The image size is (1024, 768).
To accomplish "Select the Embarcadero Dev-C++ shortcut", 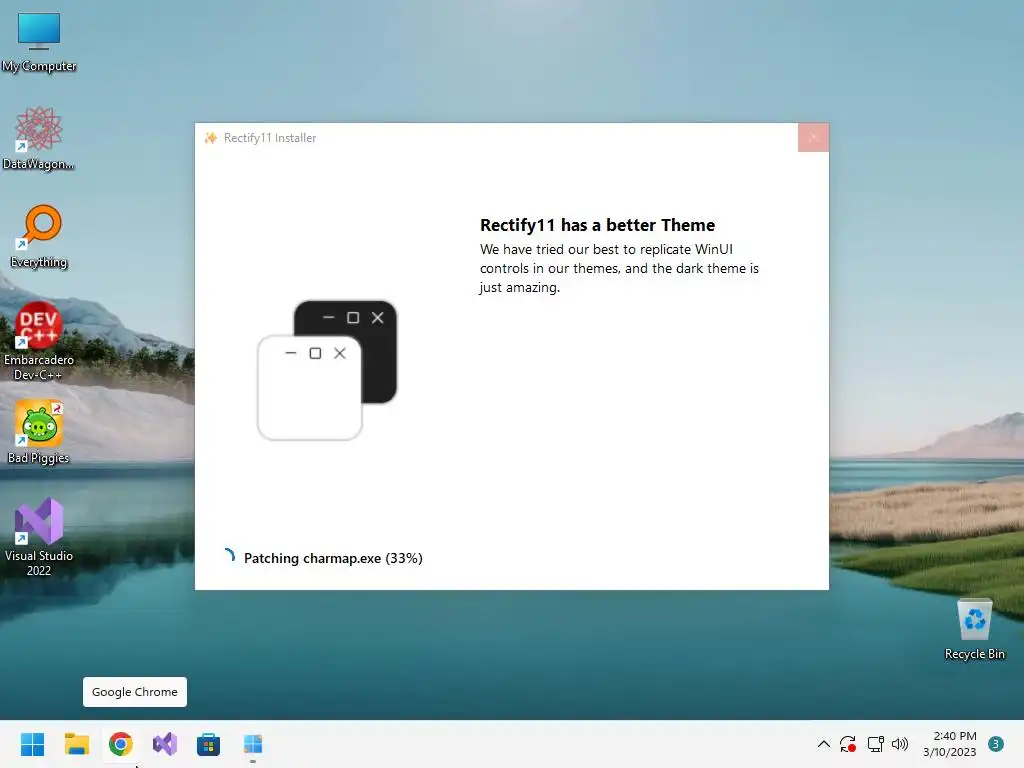I will point(39,341).
